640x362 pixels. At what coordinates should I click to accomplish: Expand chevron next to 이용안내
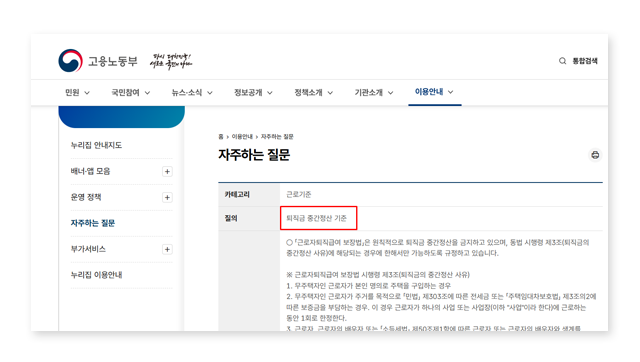(x=451, y=92)
